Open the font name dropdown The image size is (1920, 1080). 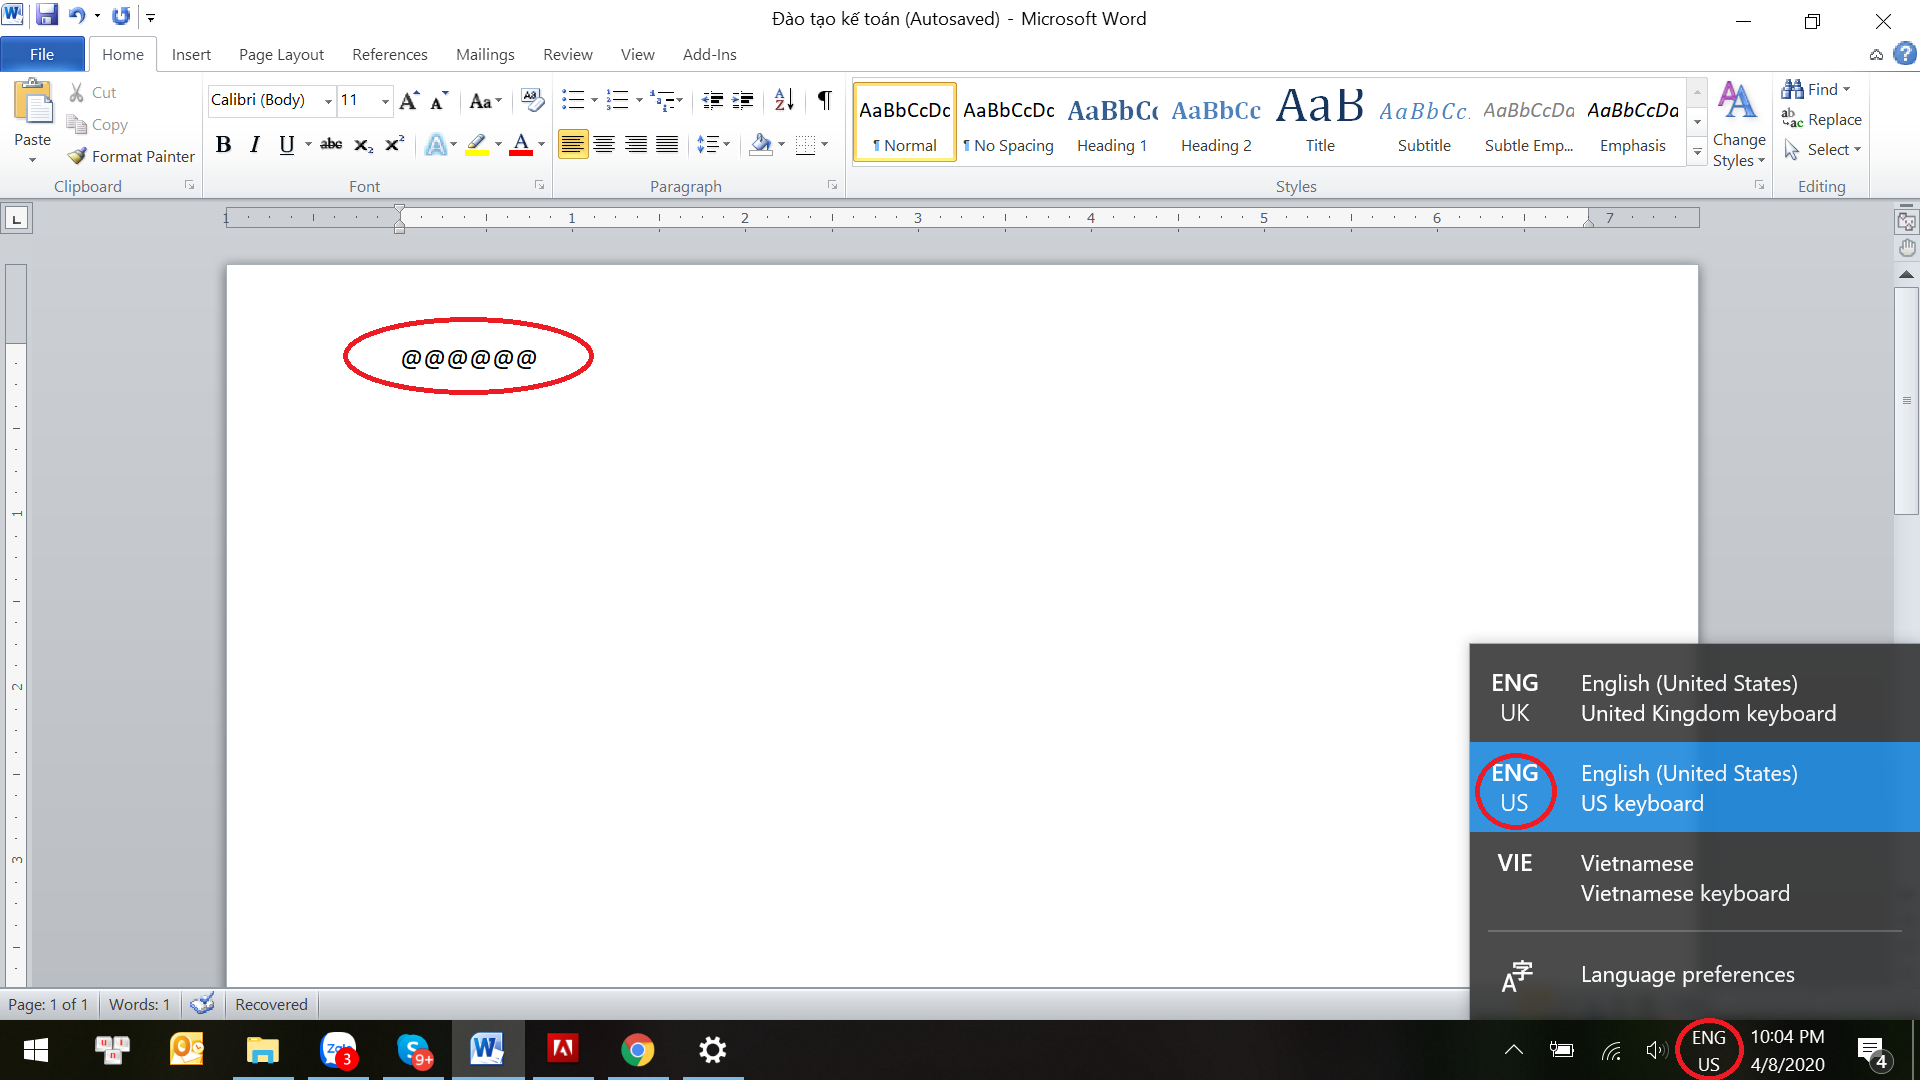point(328,101)
